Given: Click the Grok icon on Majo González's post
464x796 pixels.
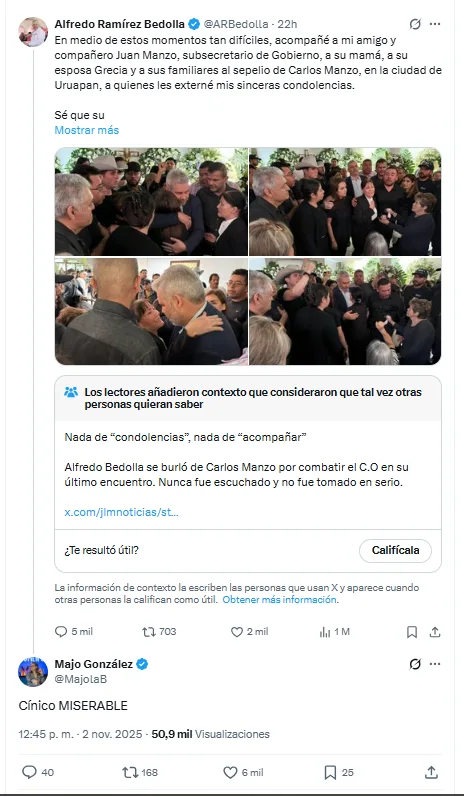Looking at the screenshot, I should 415,664.
